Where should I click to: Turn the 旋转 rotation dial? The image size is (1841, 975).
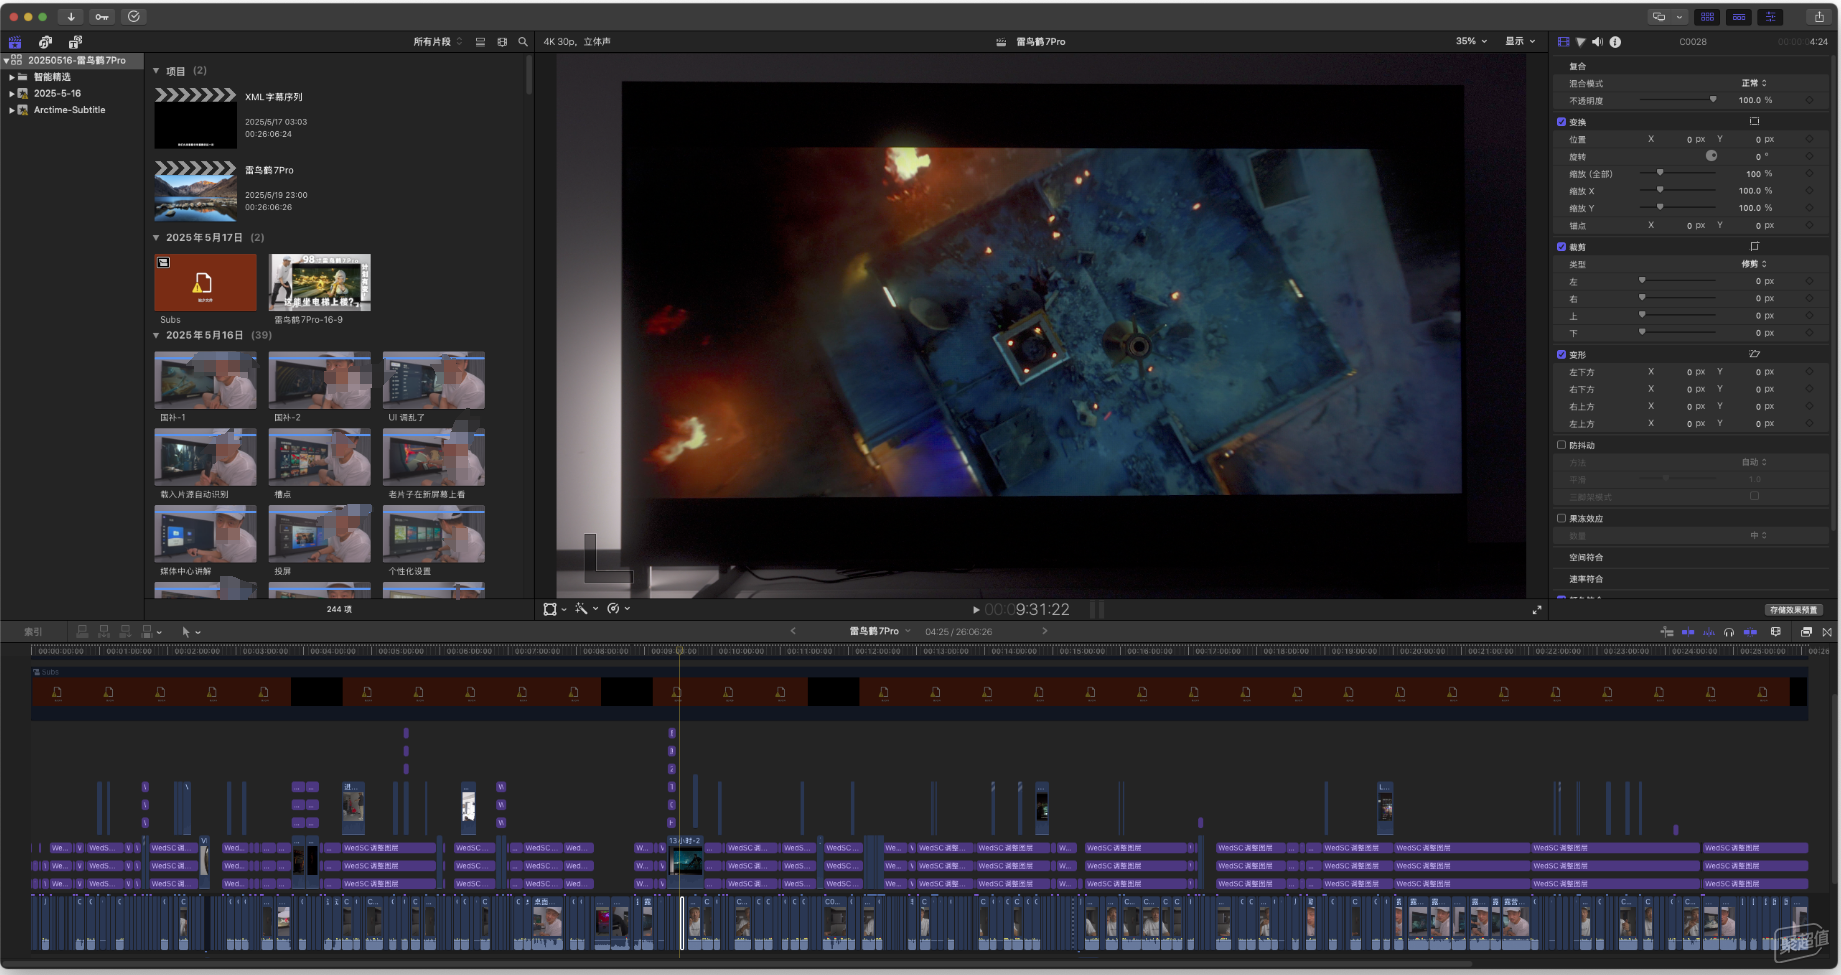point(1711,156)
